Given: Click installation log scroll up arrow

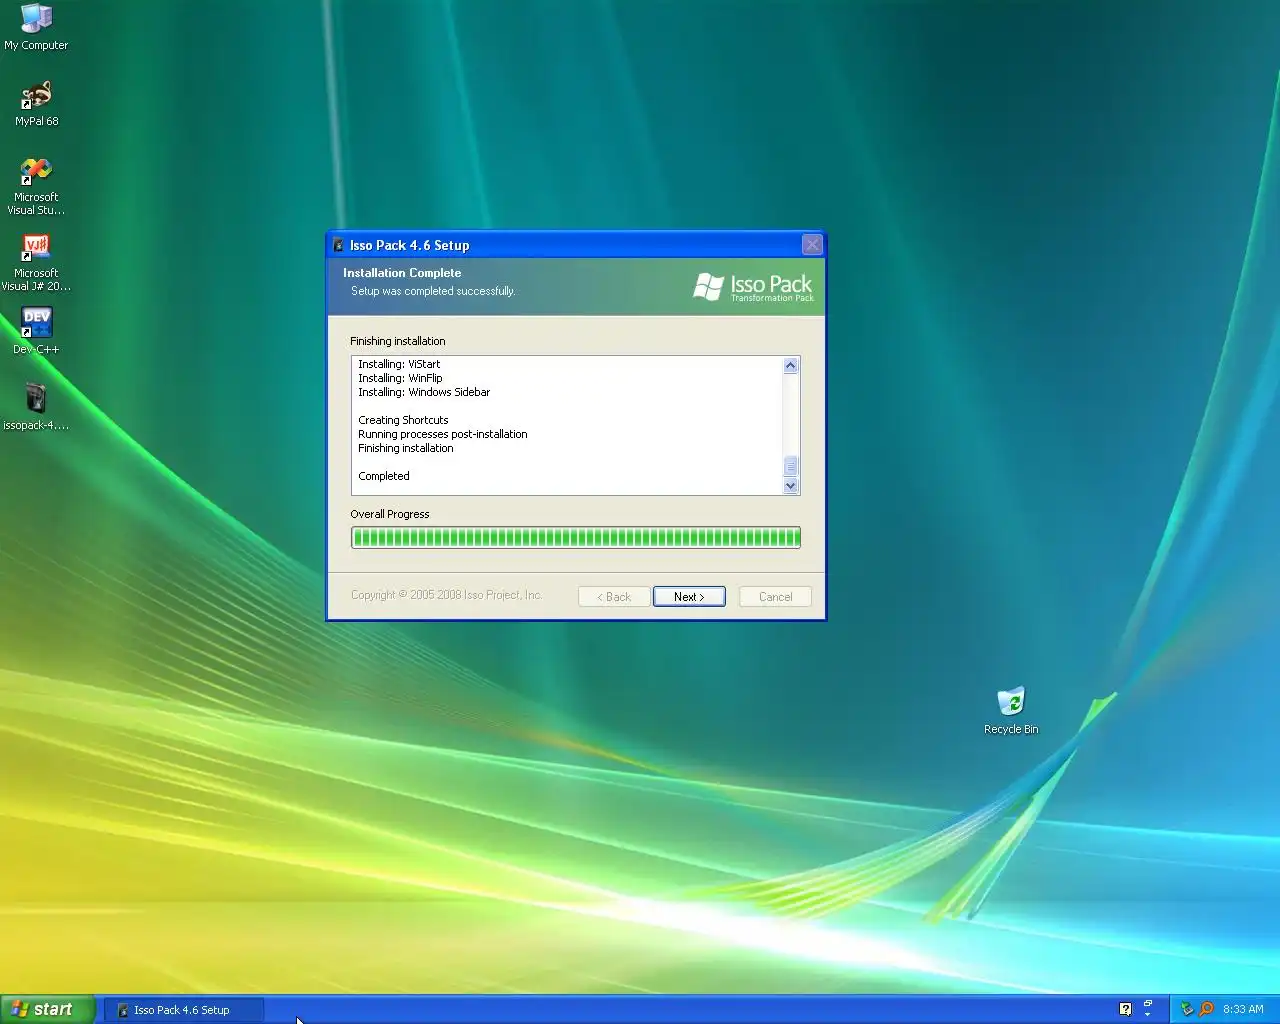Looking at the screenshot, I should (790, 365).
